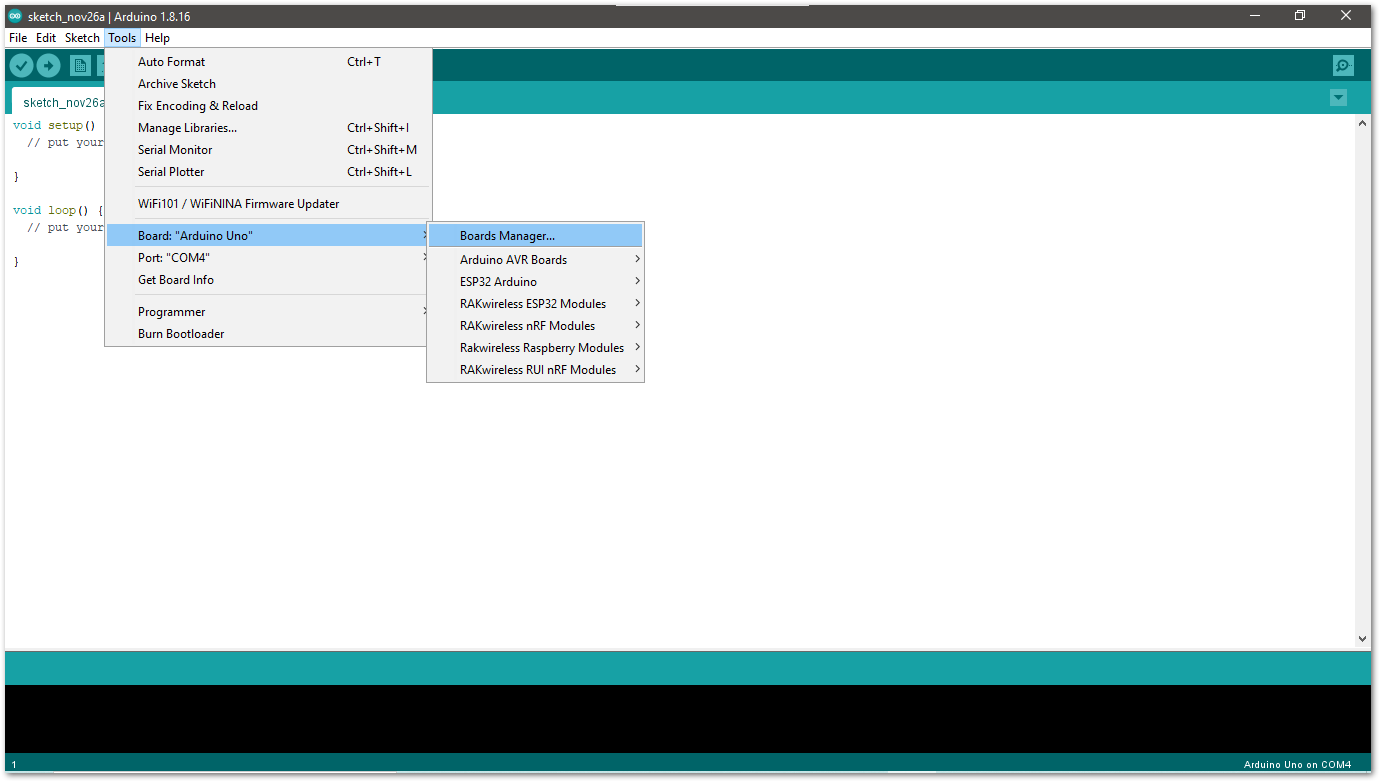The image size is (1380, 782).
Task: Open the Serial Monitor magnifier icon
Action: coord(1343,65)
